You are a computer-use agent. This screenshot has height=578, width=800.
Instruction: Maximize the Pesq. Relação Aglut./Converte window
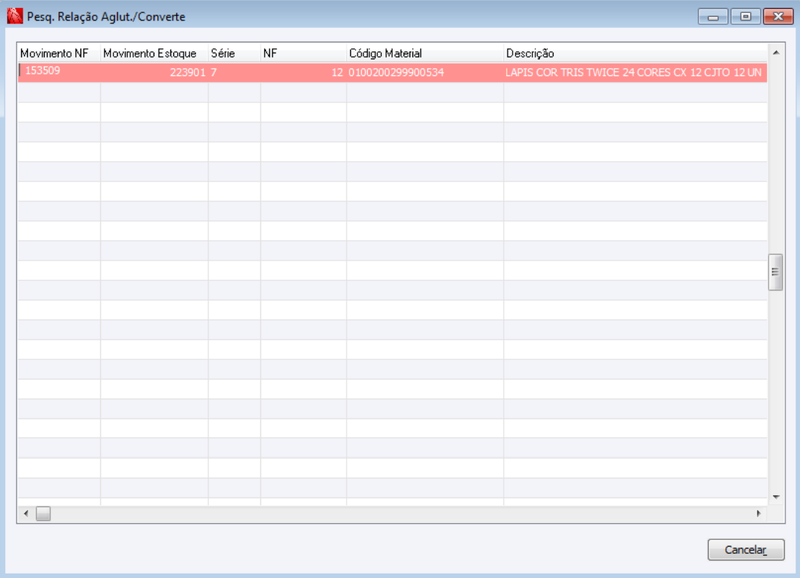745,16
